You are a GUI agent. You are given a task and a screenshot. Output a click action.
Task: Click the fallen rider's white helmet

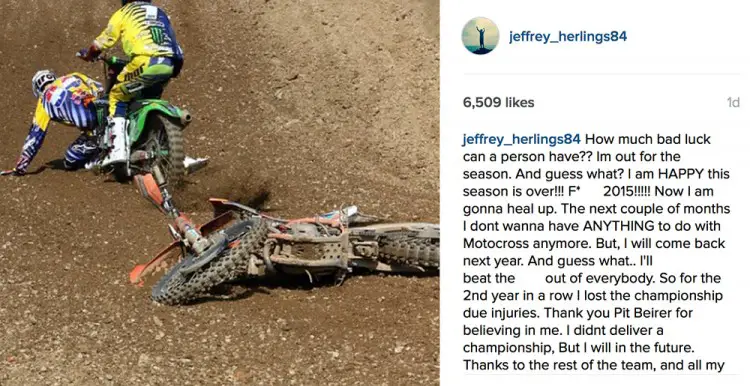click(43, 81)
